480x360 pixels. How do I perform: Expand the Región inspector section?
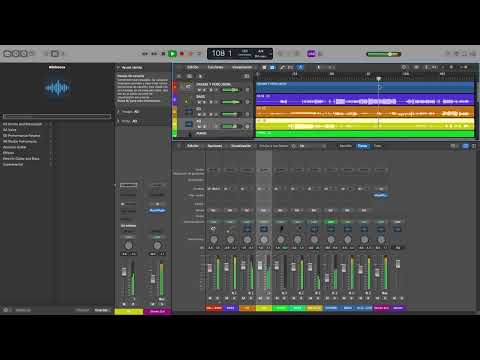118,112
